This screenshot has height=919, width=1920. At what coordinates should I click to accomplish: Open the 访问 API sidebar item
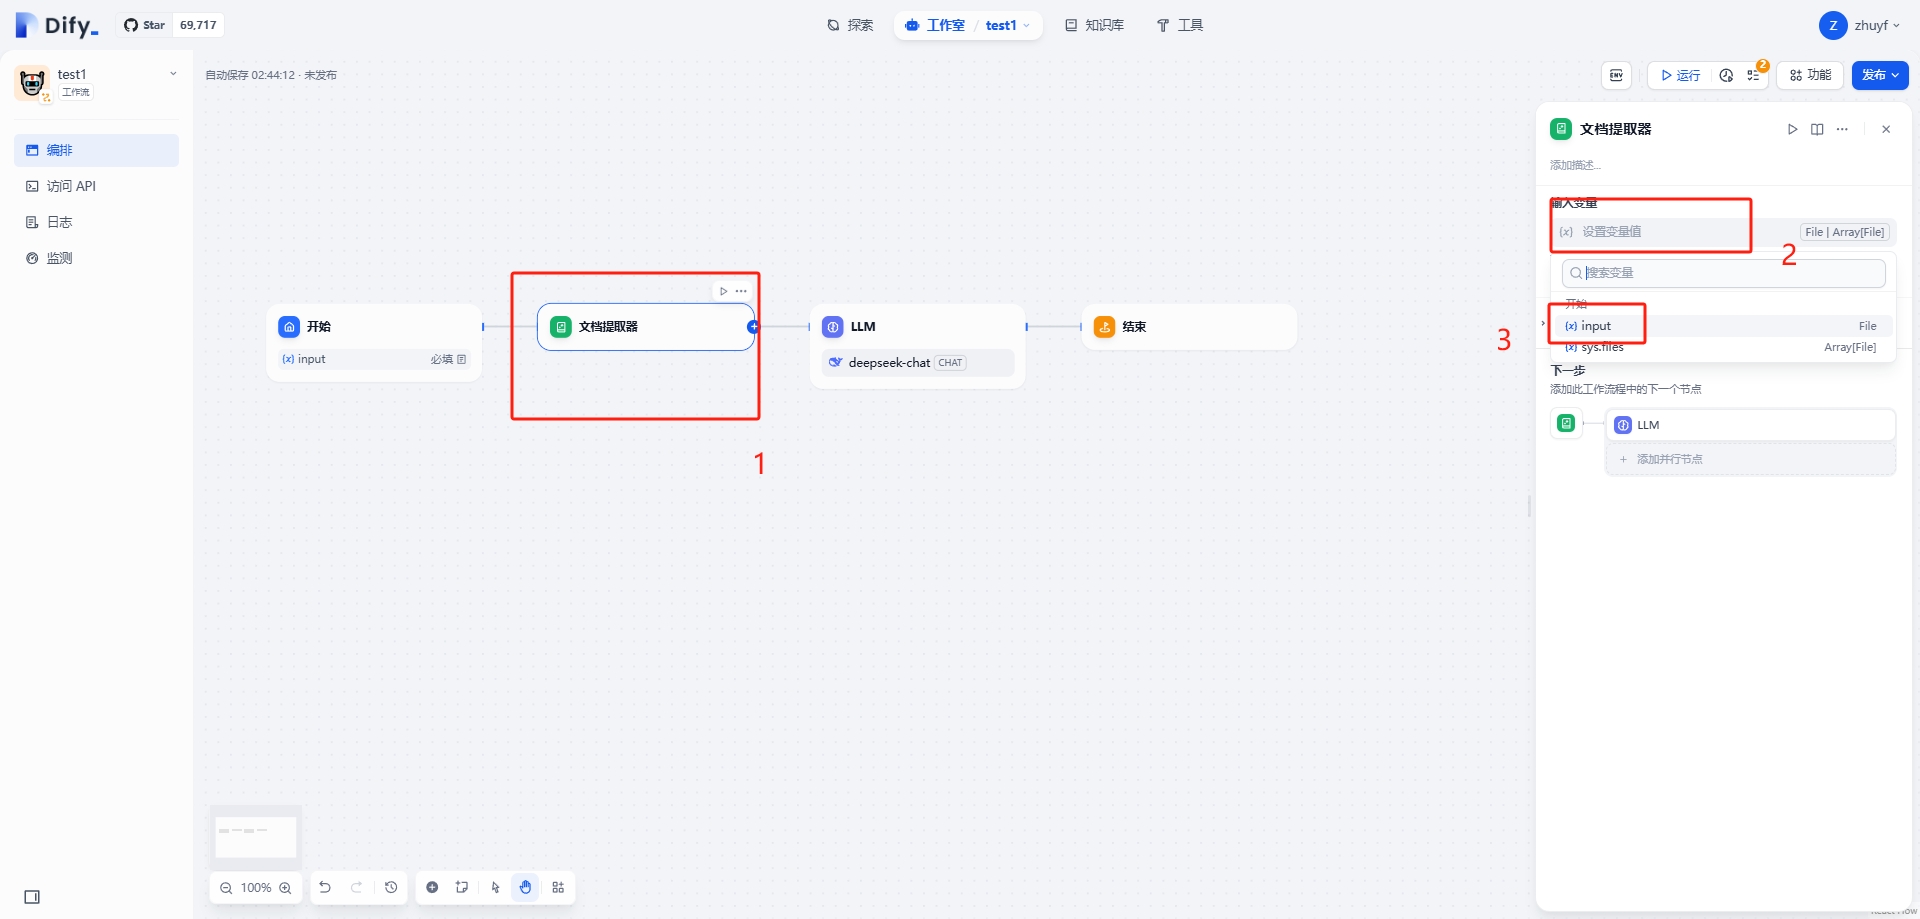click(71, 186)
